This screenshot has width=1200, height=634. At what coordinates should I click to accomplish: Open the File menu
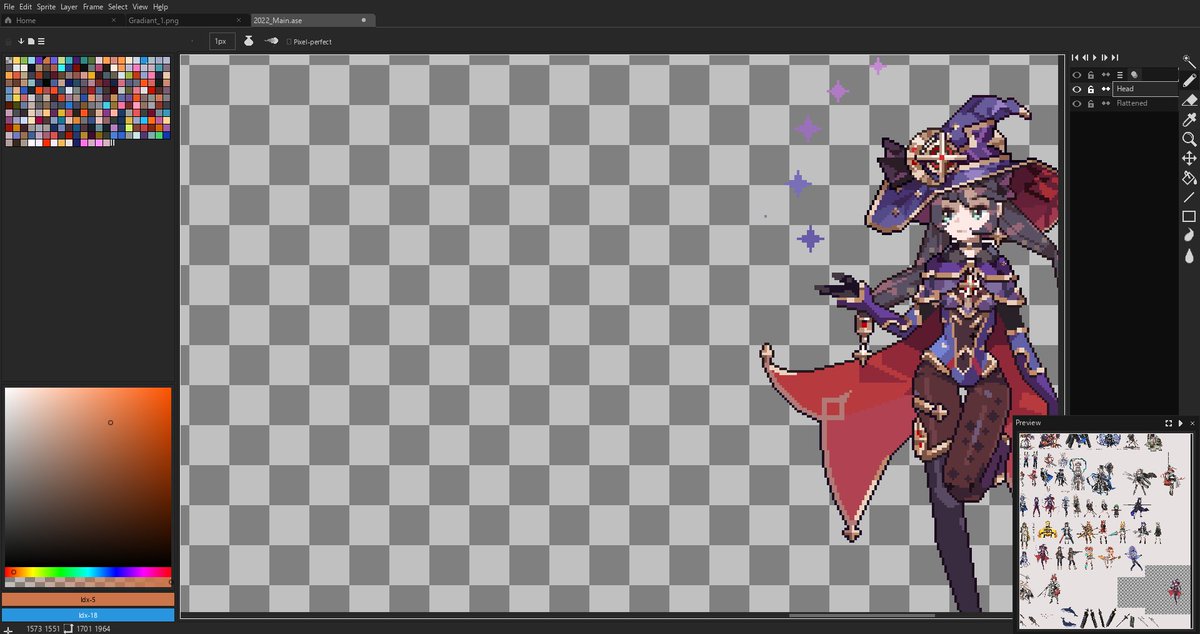(9, 6)
